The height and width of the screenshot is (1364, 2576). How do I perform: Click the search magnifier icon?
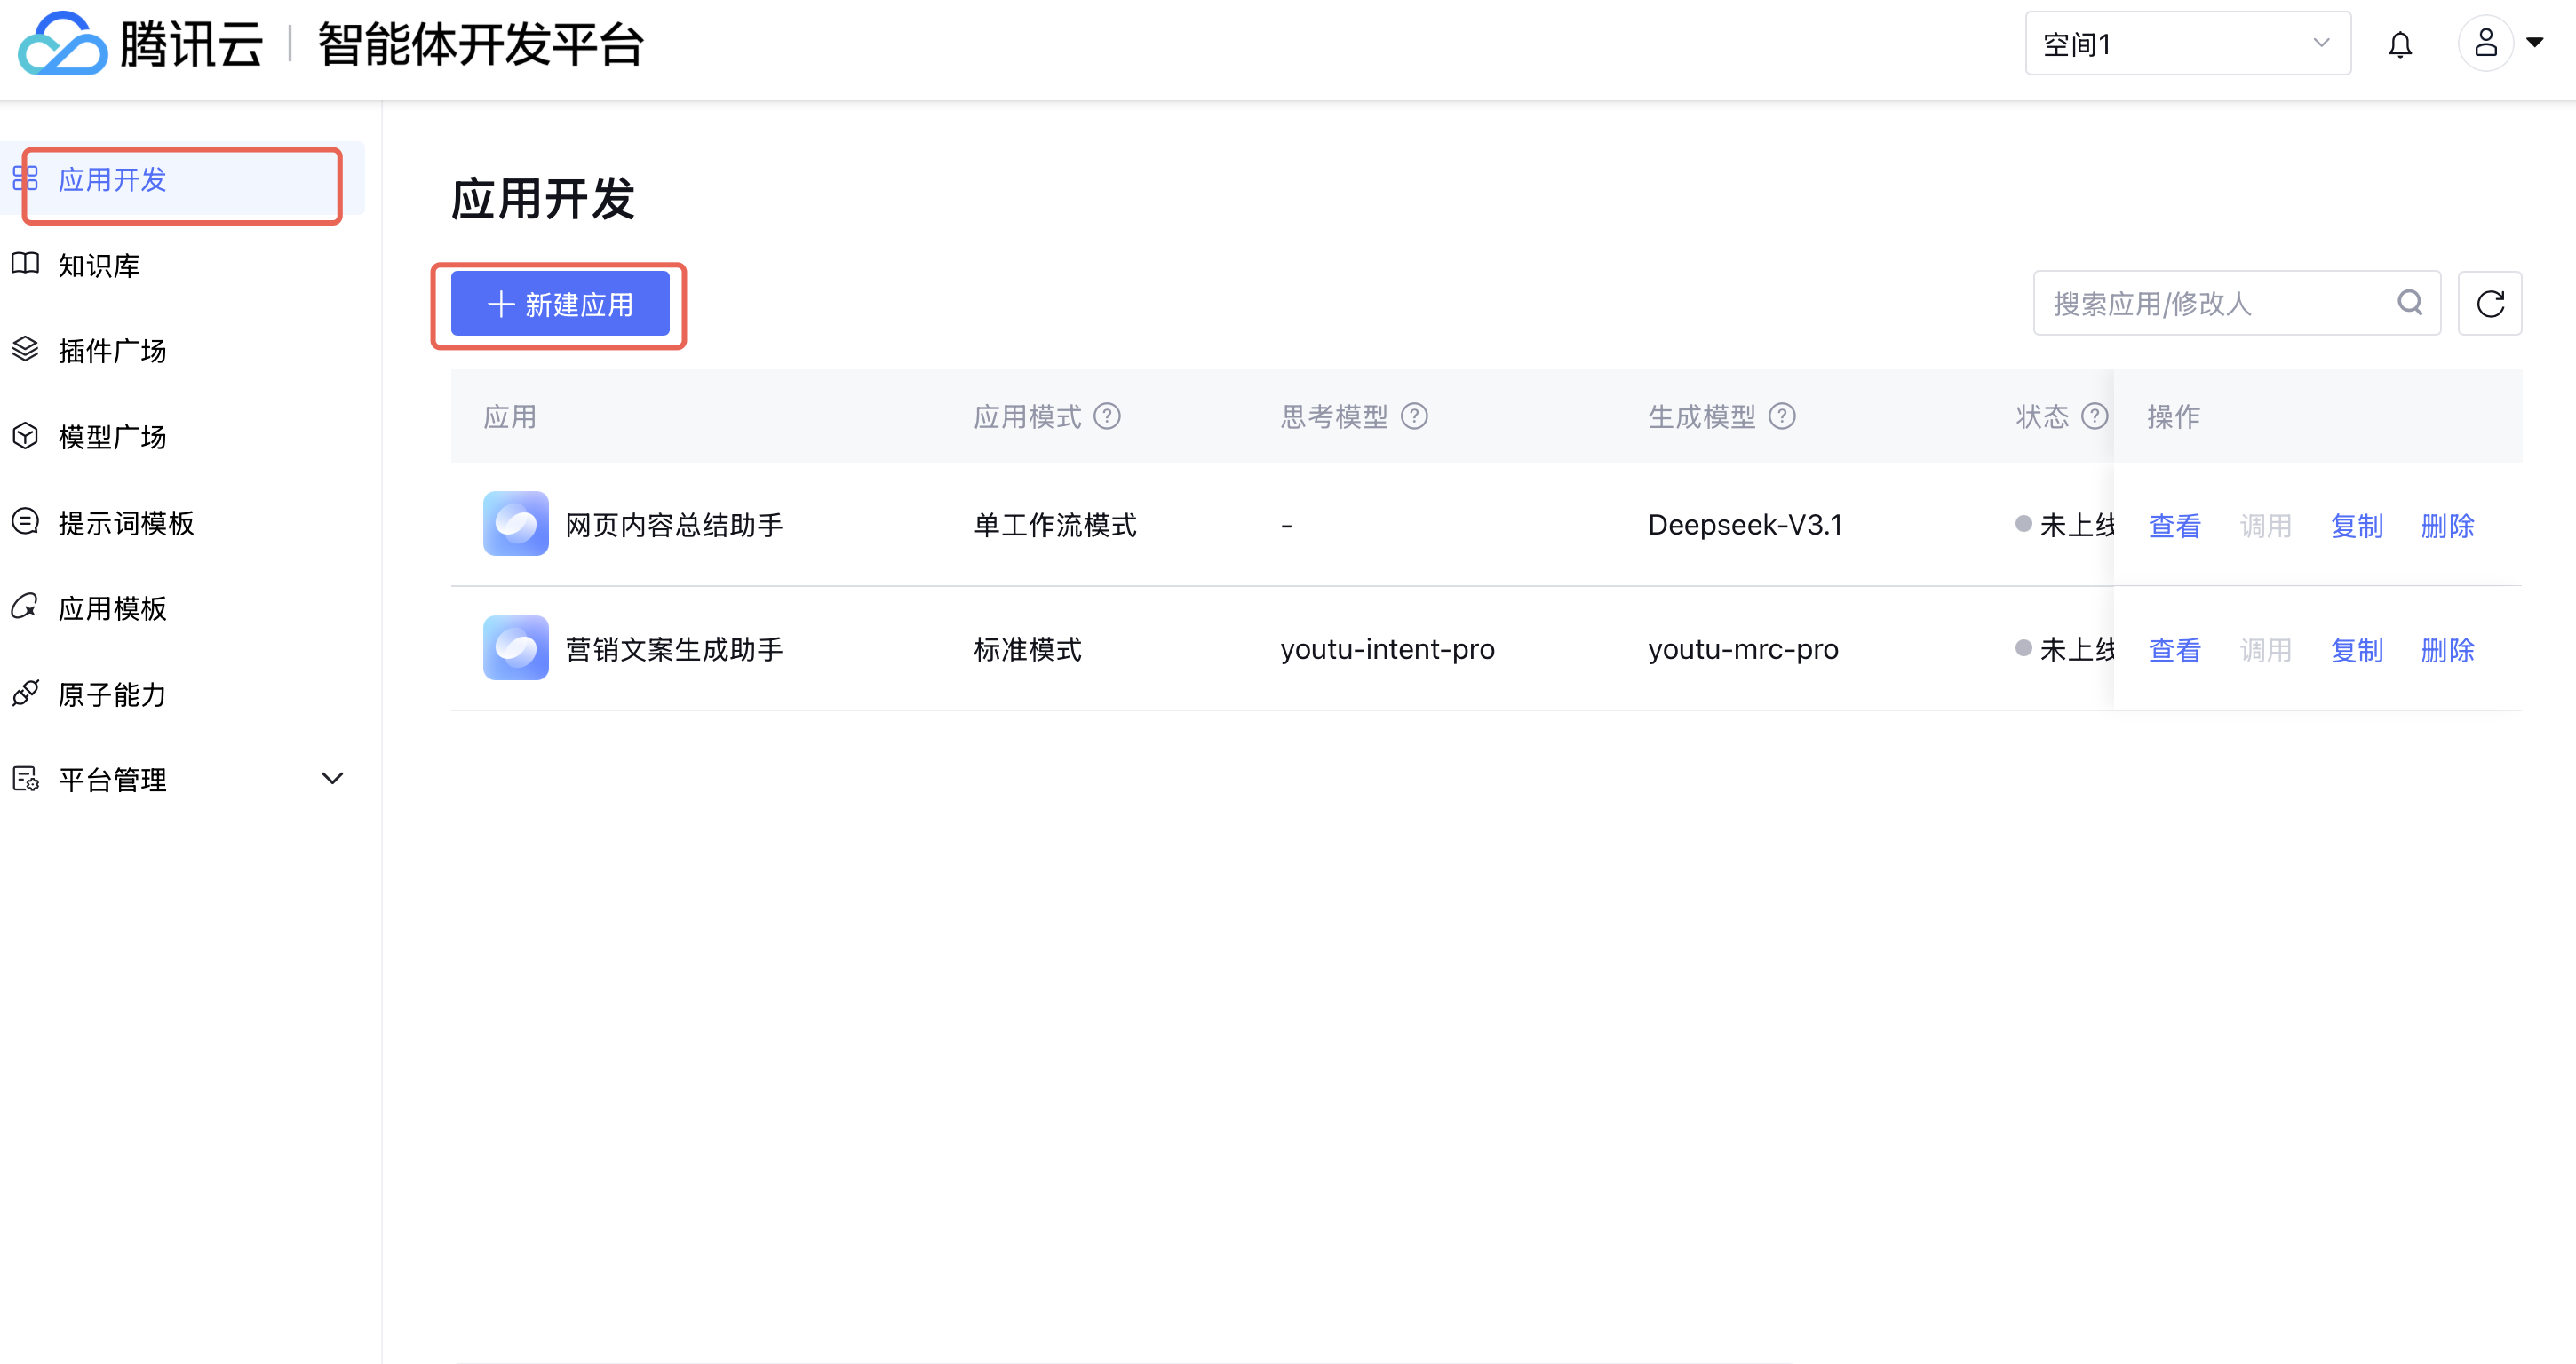coord(2410,302)
